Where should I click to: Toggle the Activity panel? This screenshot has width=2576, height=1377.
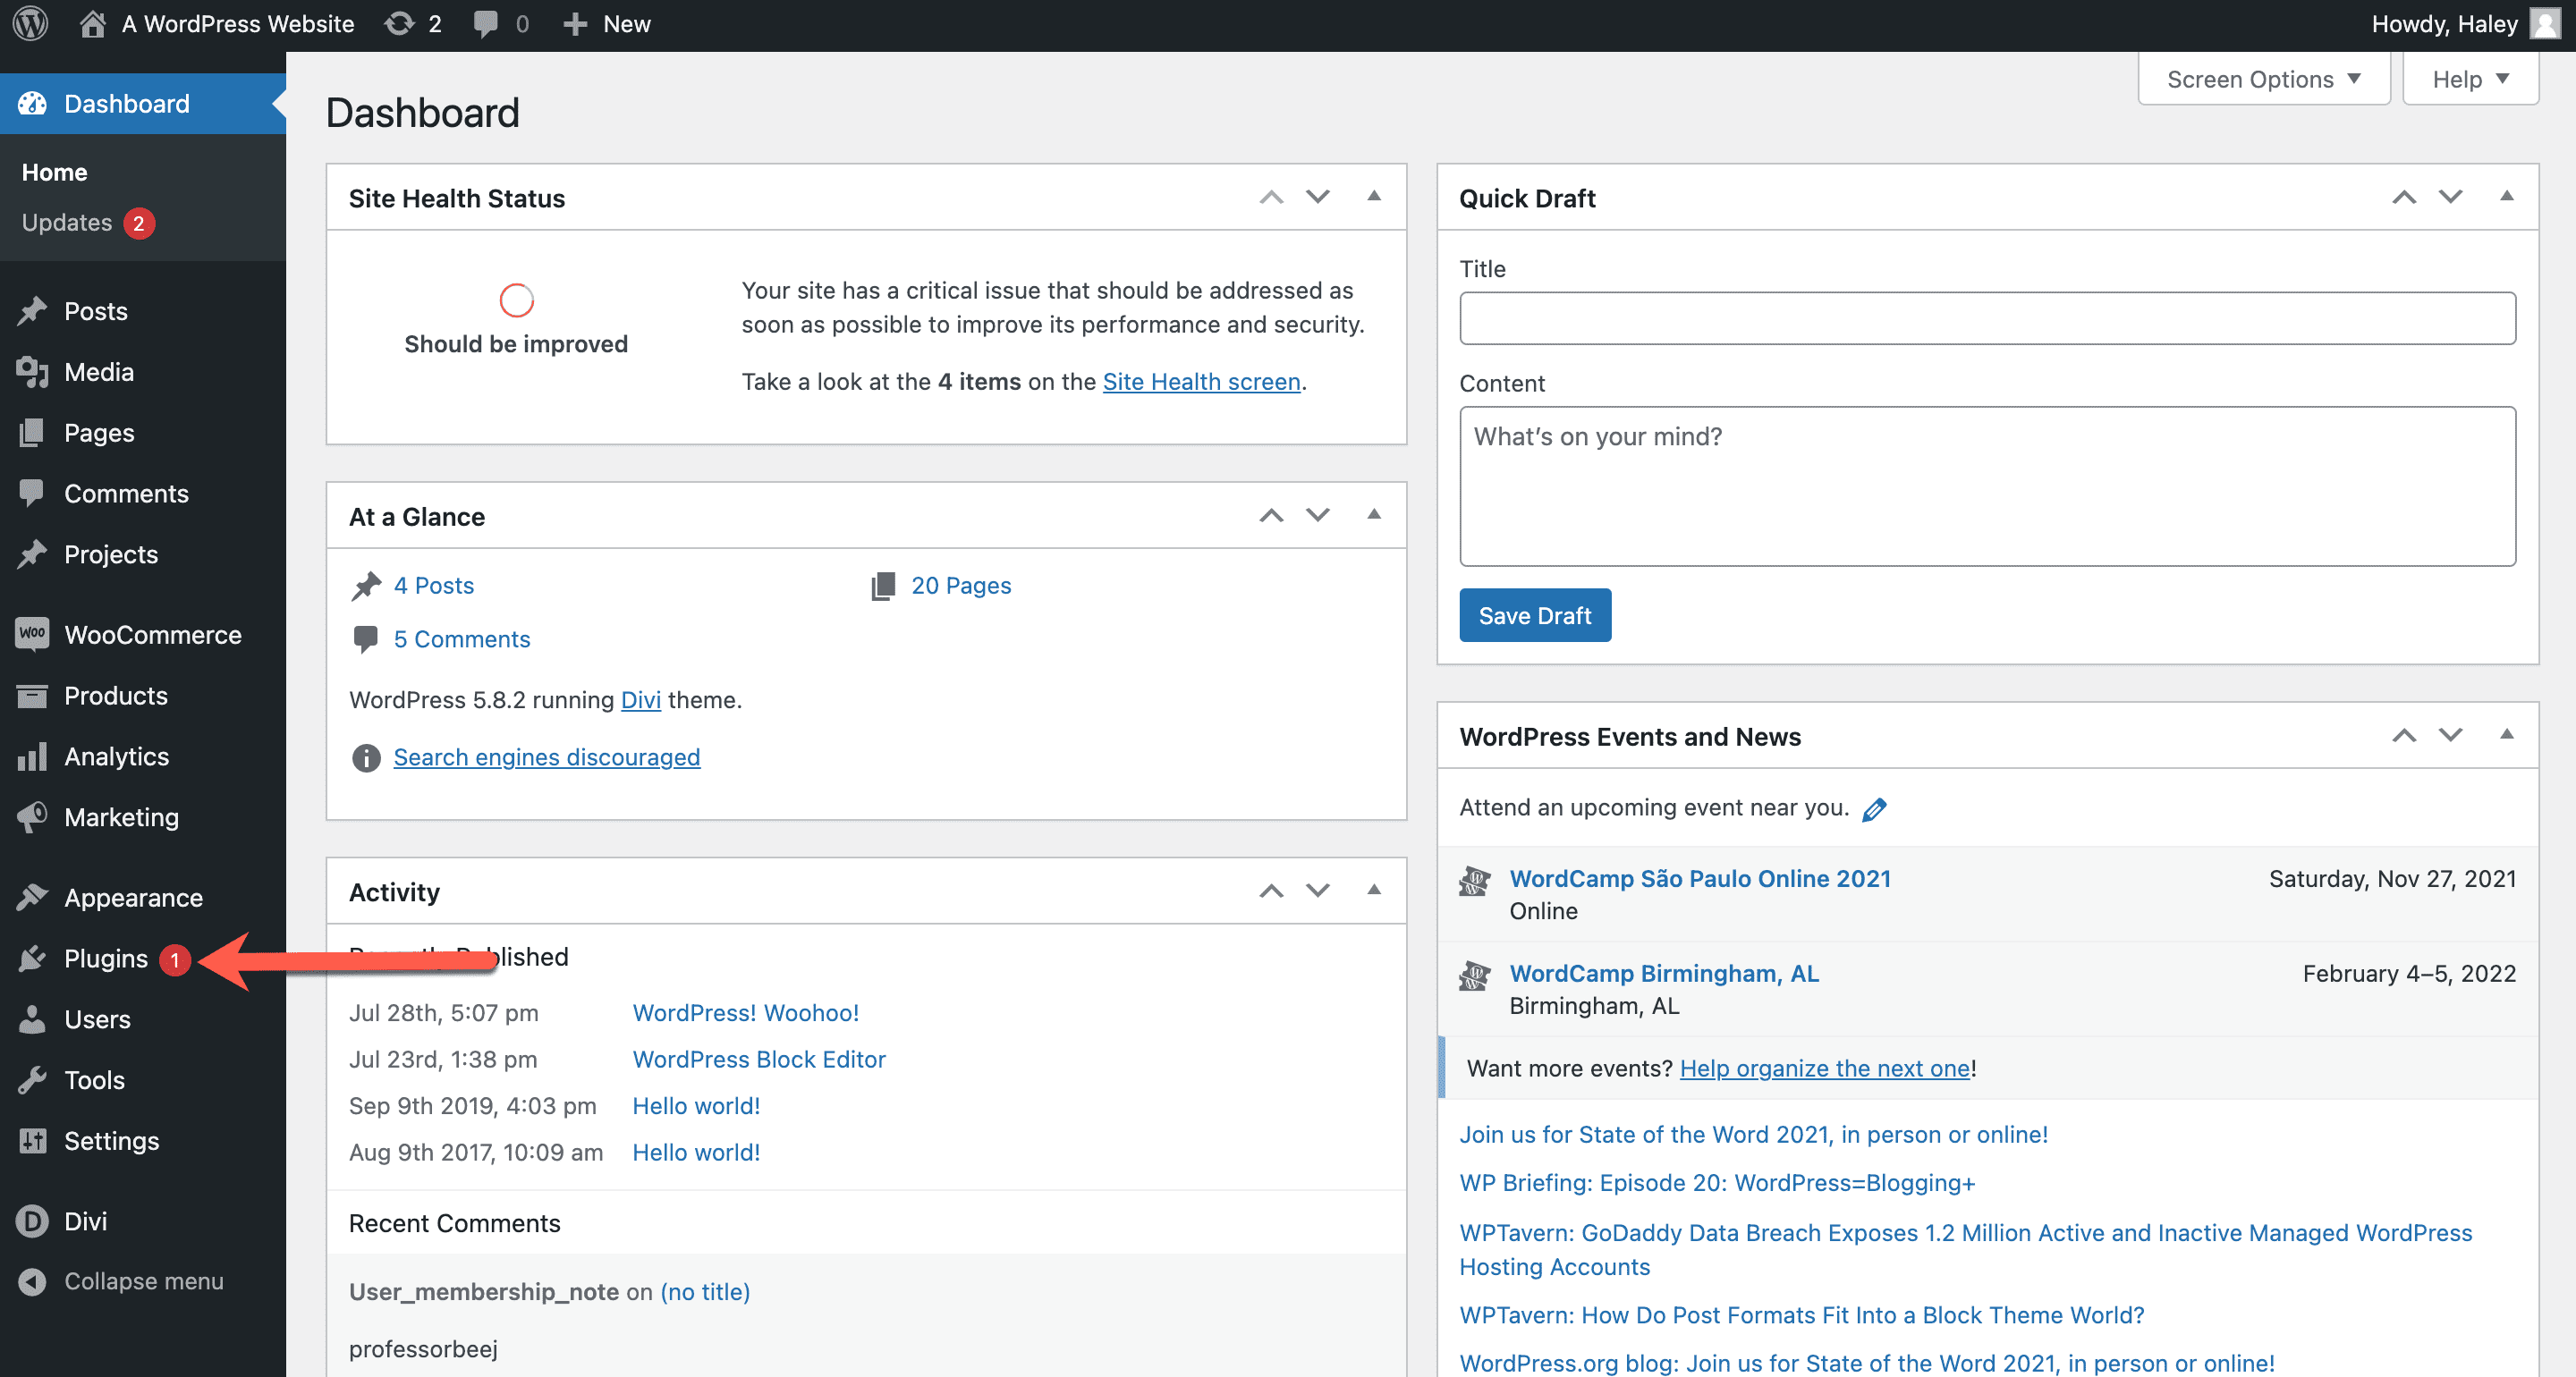point(1373,890)
